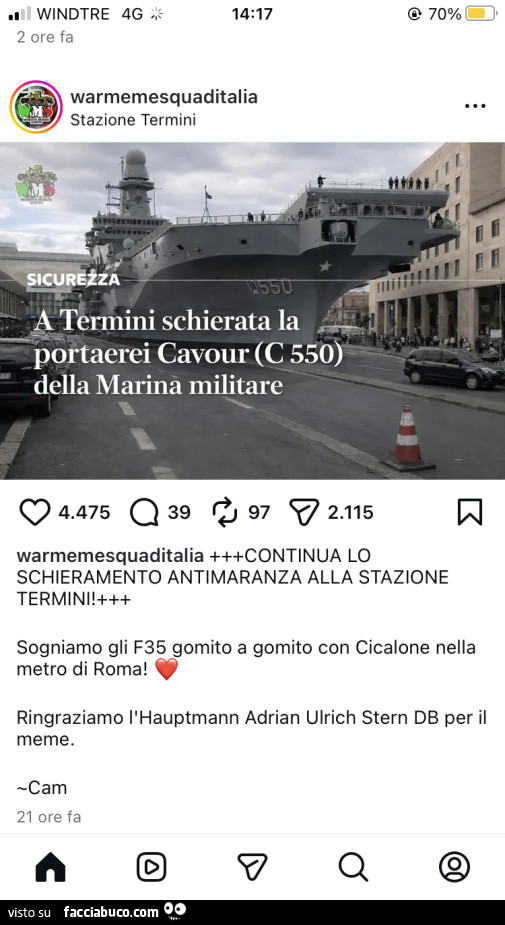Open the Search magnifier tab
Screen dimensions: 505x925
coord(353,867)
